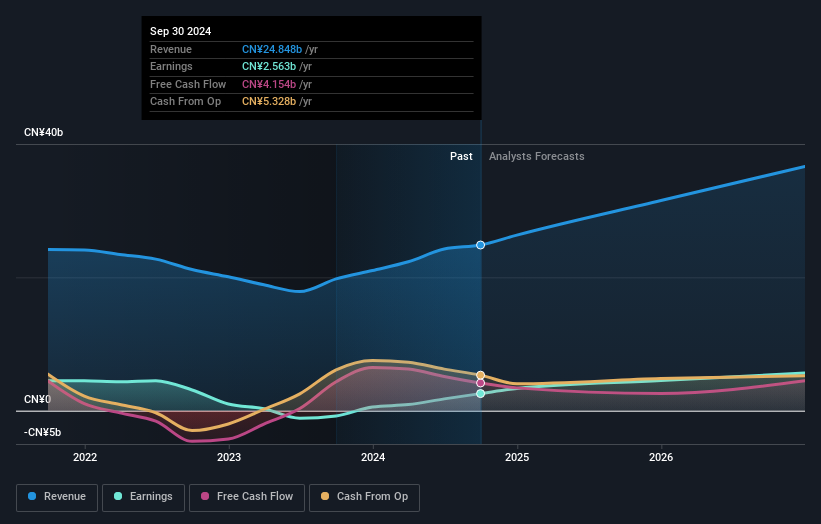Click the orange Cash From Op legend dot

(325, 496)
